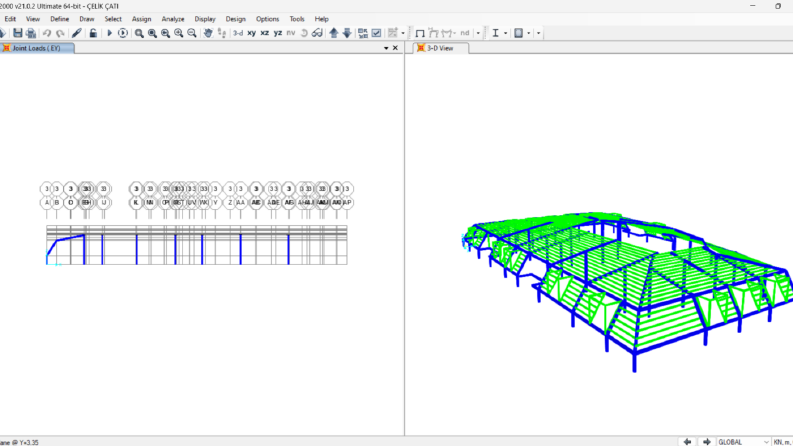The image size is (793, 446).
Task: Activate the Pan hand tool
Action: click(208, 33)
